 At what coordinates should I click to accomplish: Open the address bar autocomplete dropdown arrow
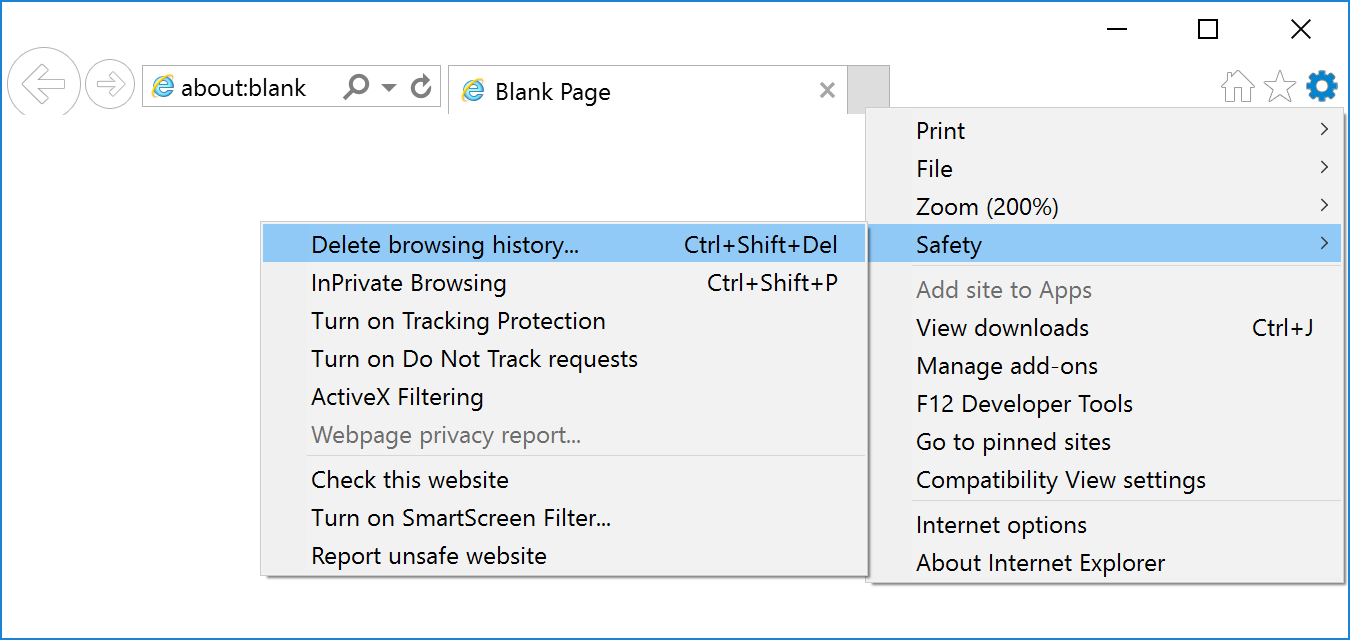389,87
